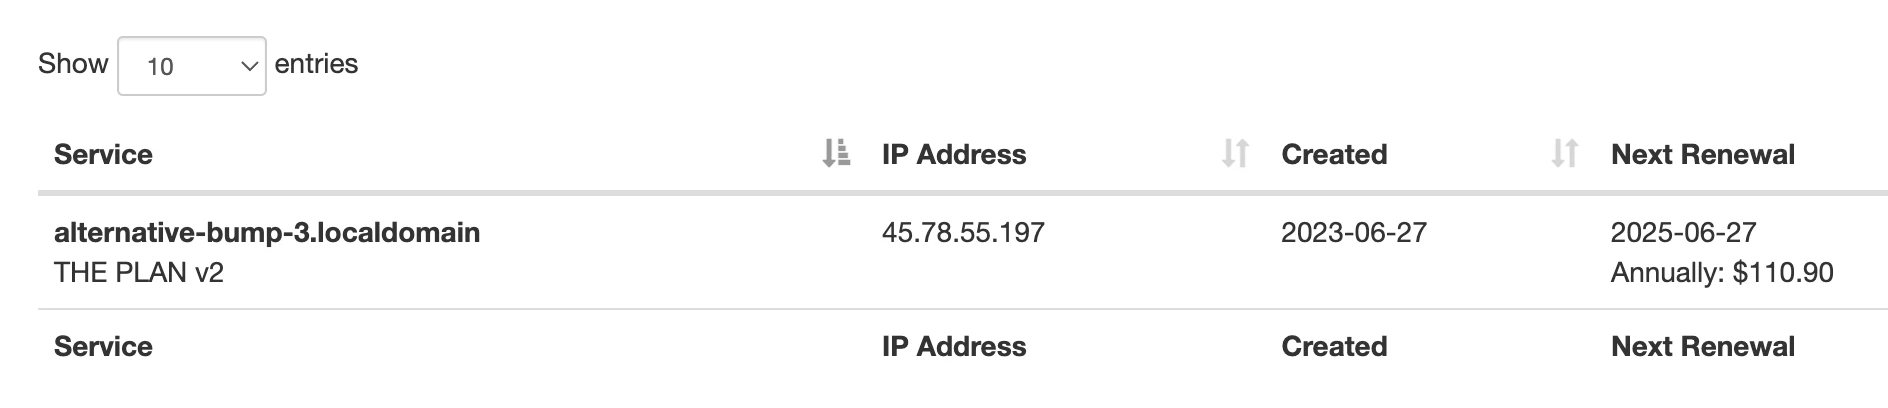Click the footer IP Address label
This screenshot has height=408, width=1888.
coord(953,346)
